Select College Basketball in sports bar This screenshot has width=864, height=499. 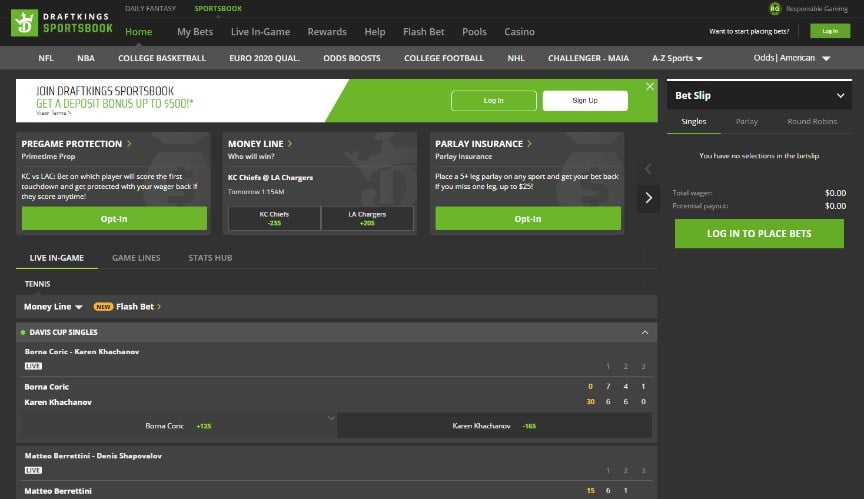point(162,58)
